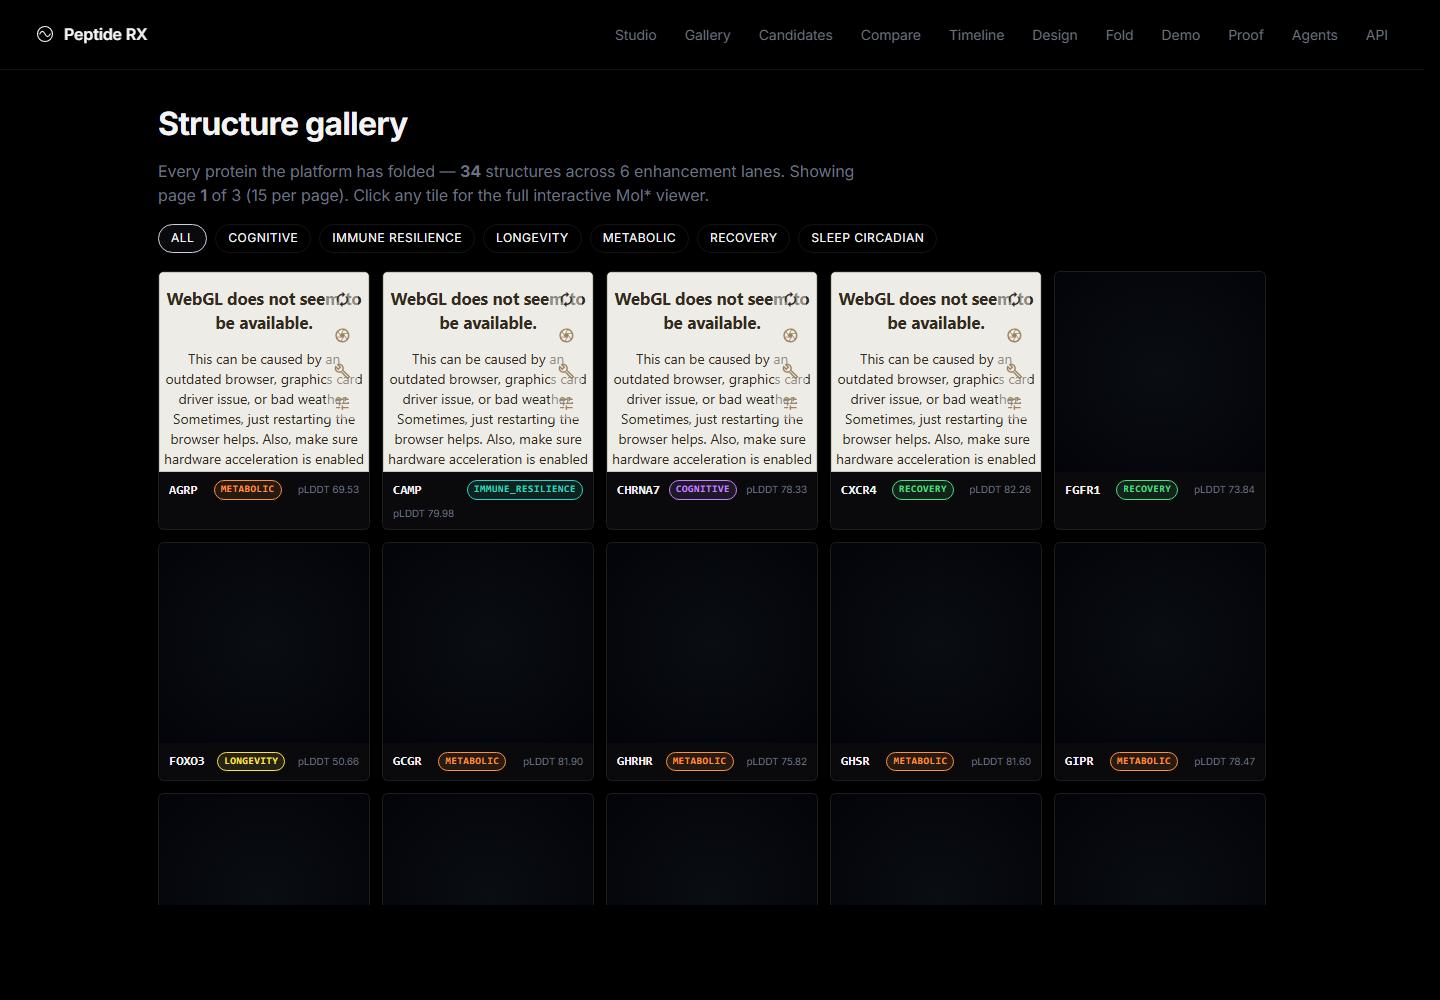1440x1000 pixels.
Task: Click pLDDT 78.47 score text
Action: click(1224, 762)
